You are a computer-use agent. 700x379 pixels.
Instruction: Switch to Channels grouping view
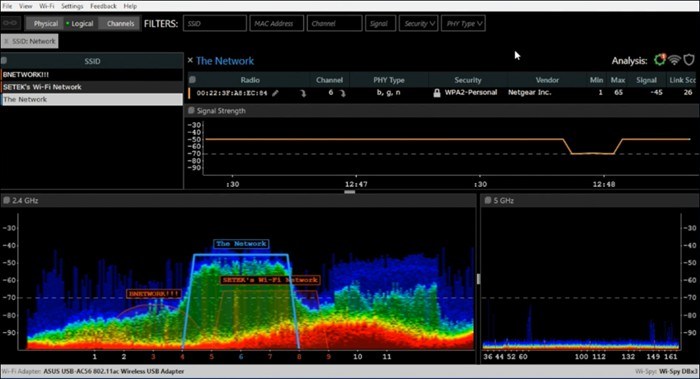pos(120,24)
